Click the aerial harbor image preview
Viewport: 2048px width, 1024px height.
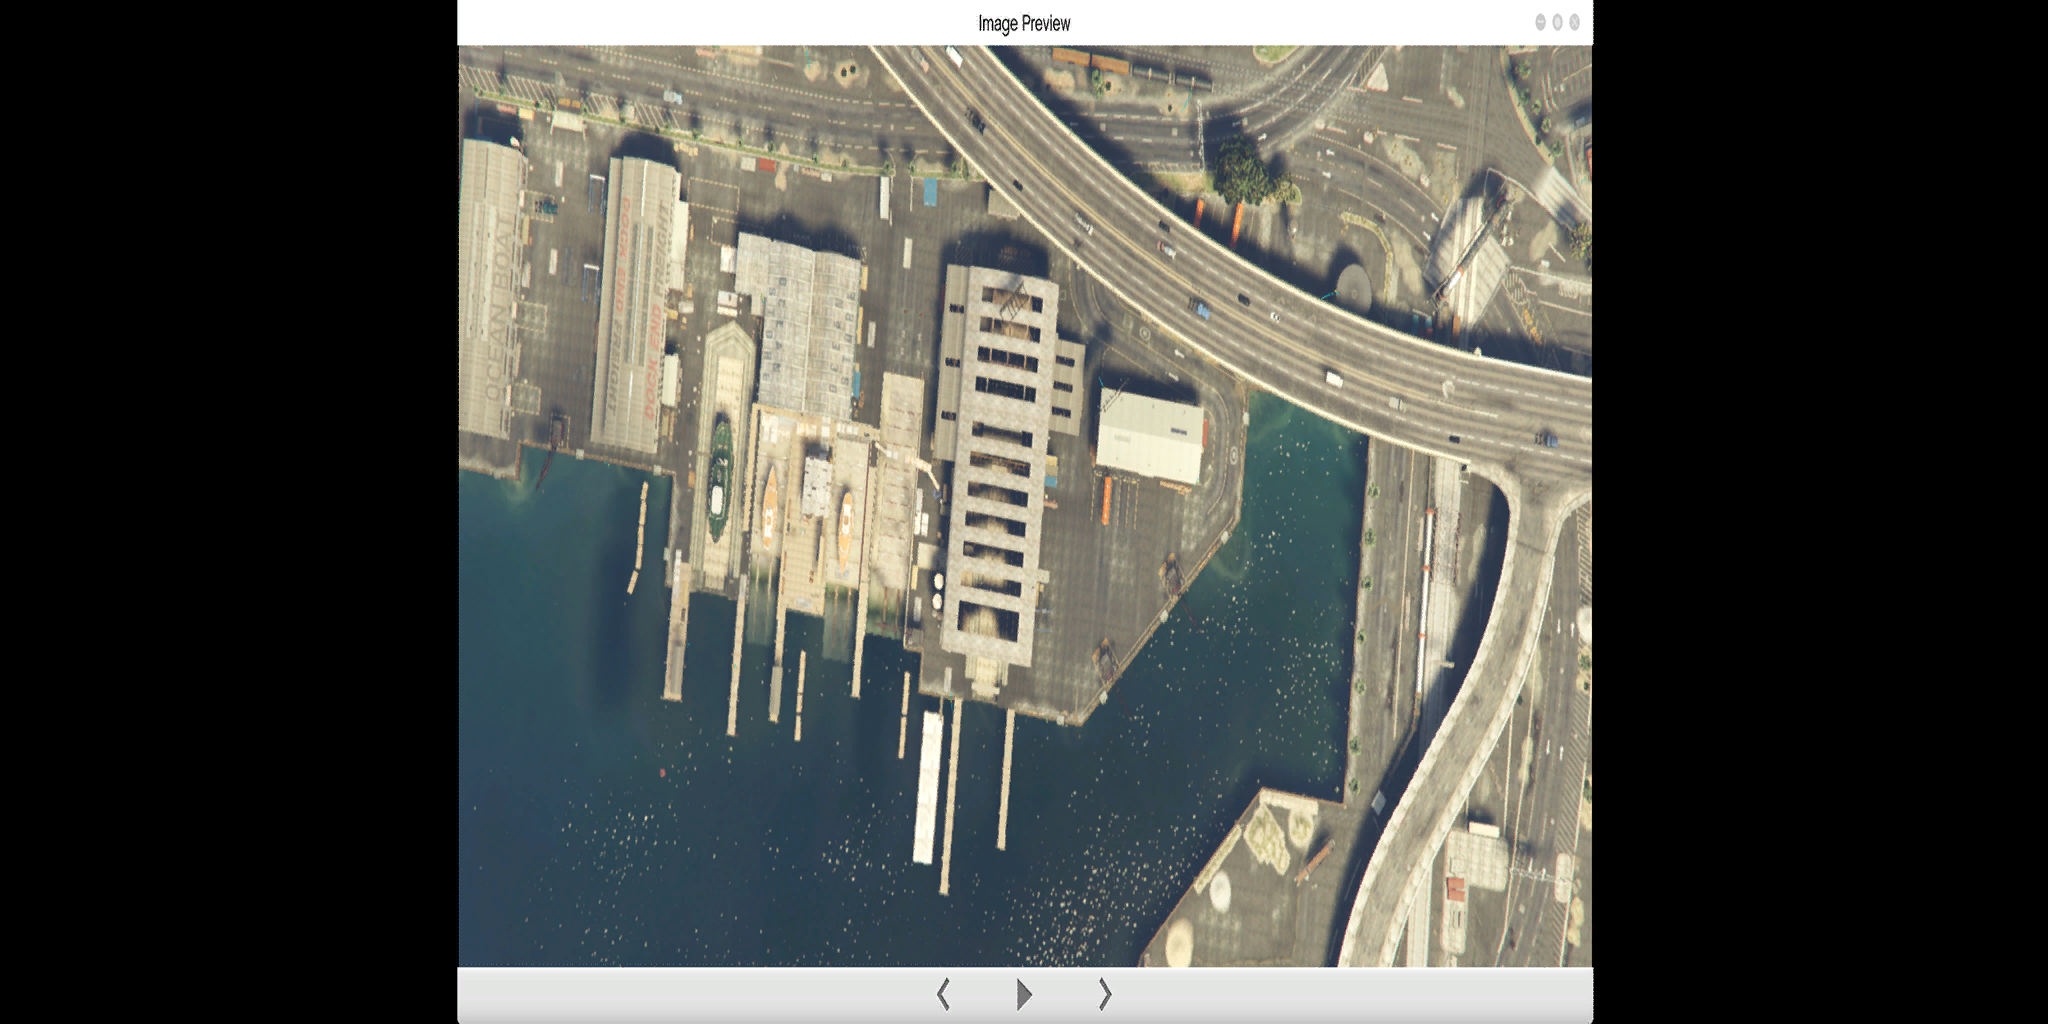point(1025,506)
